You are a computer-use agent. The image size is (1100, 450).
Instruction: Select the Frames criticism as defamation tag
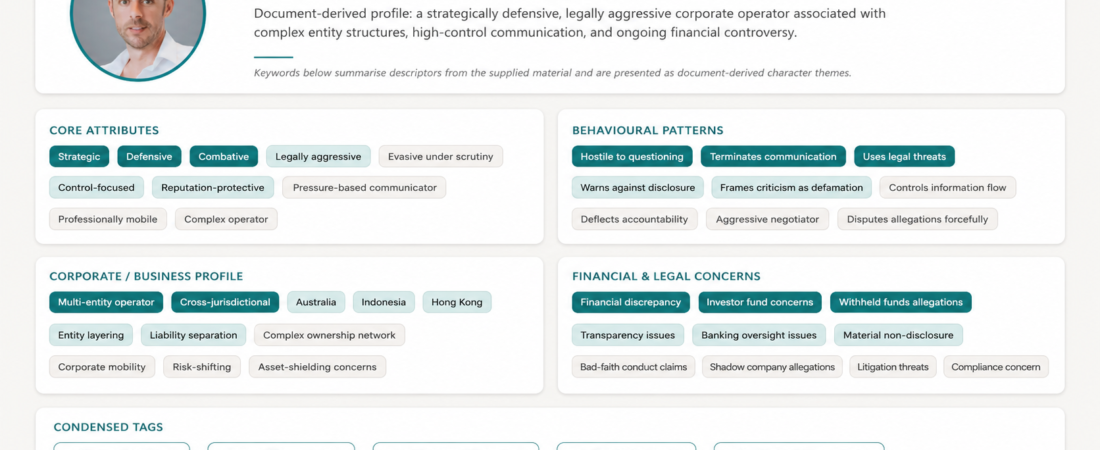(791, 187)
